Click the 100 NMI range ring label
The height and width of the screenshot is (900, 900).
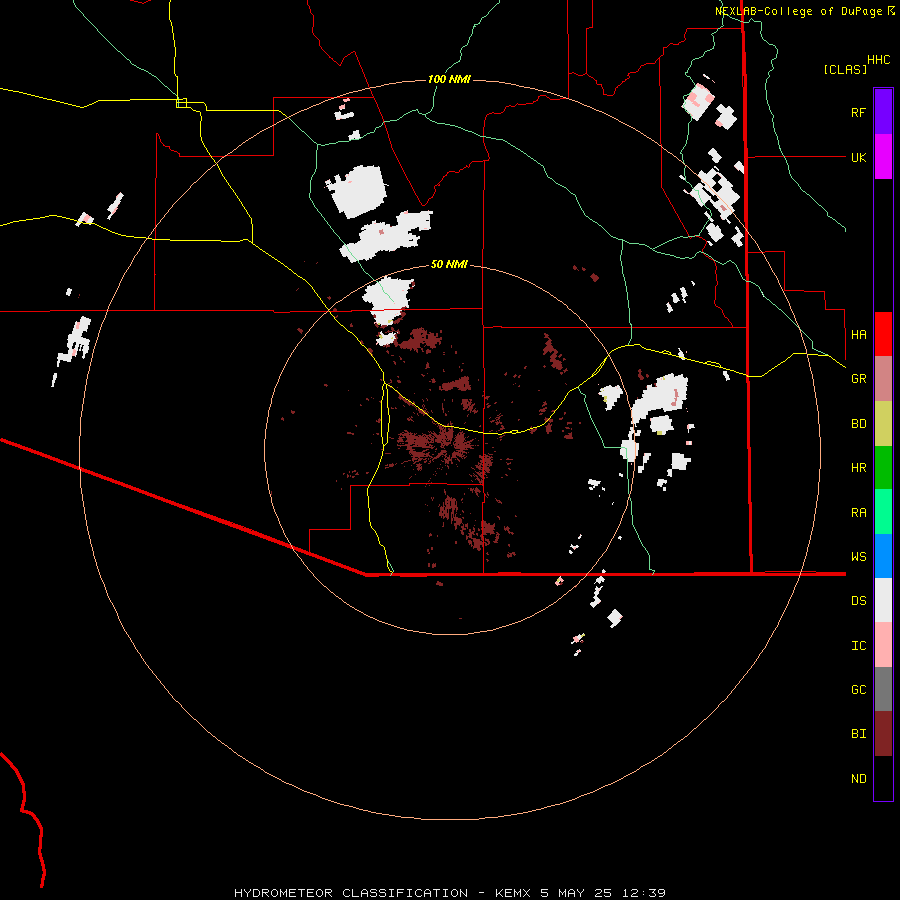pyautogui.click(x=449, y=79)
